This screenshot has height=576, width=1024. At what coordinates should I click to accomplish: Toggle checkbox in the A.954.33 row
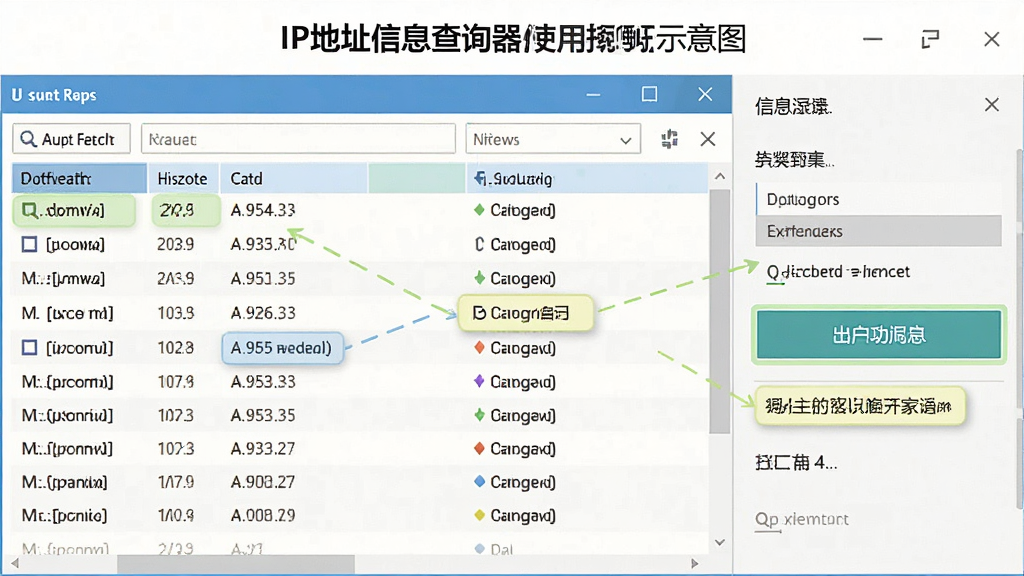(x=29, y=210)
